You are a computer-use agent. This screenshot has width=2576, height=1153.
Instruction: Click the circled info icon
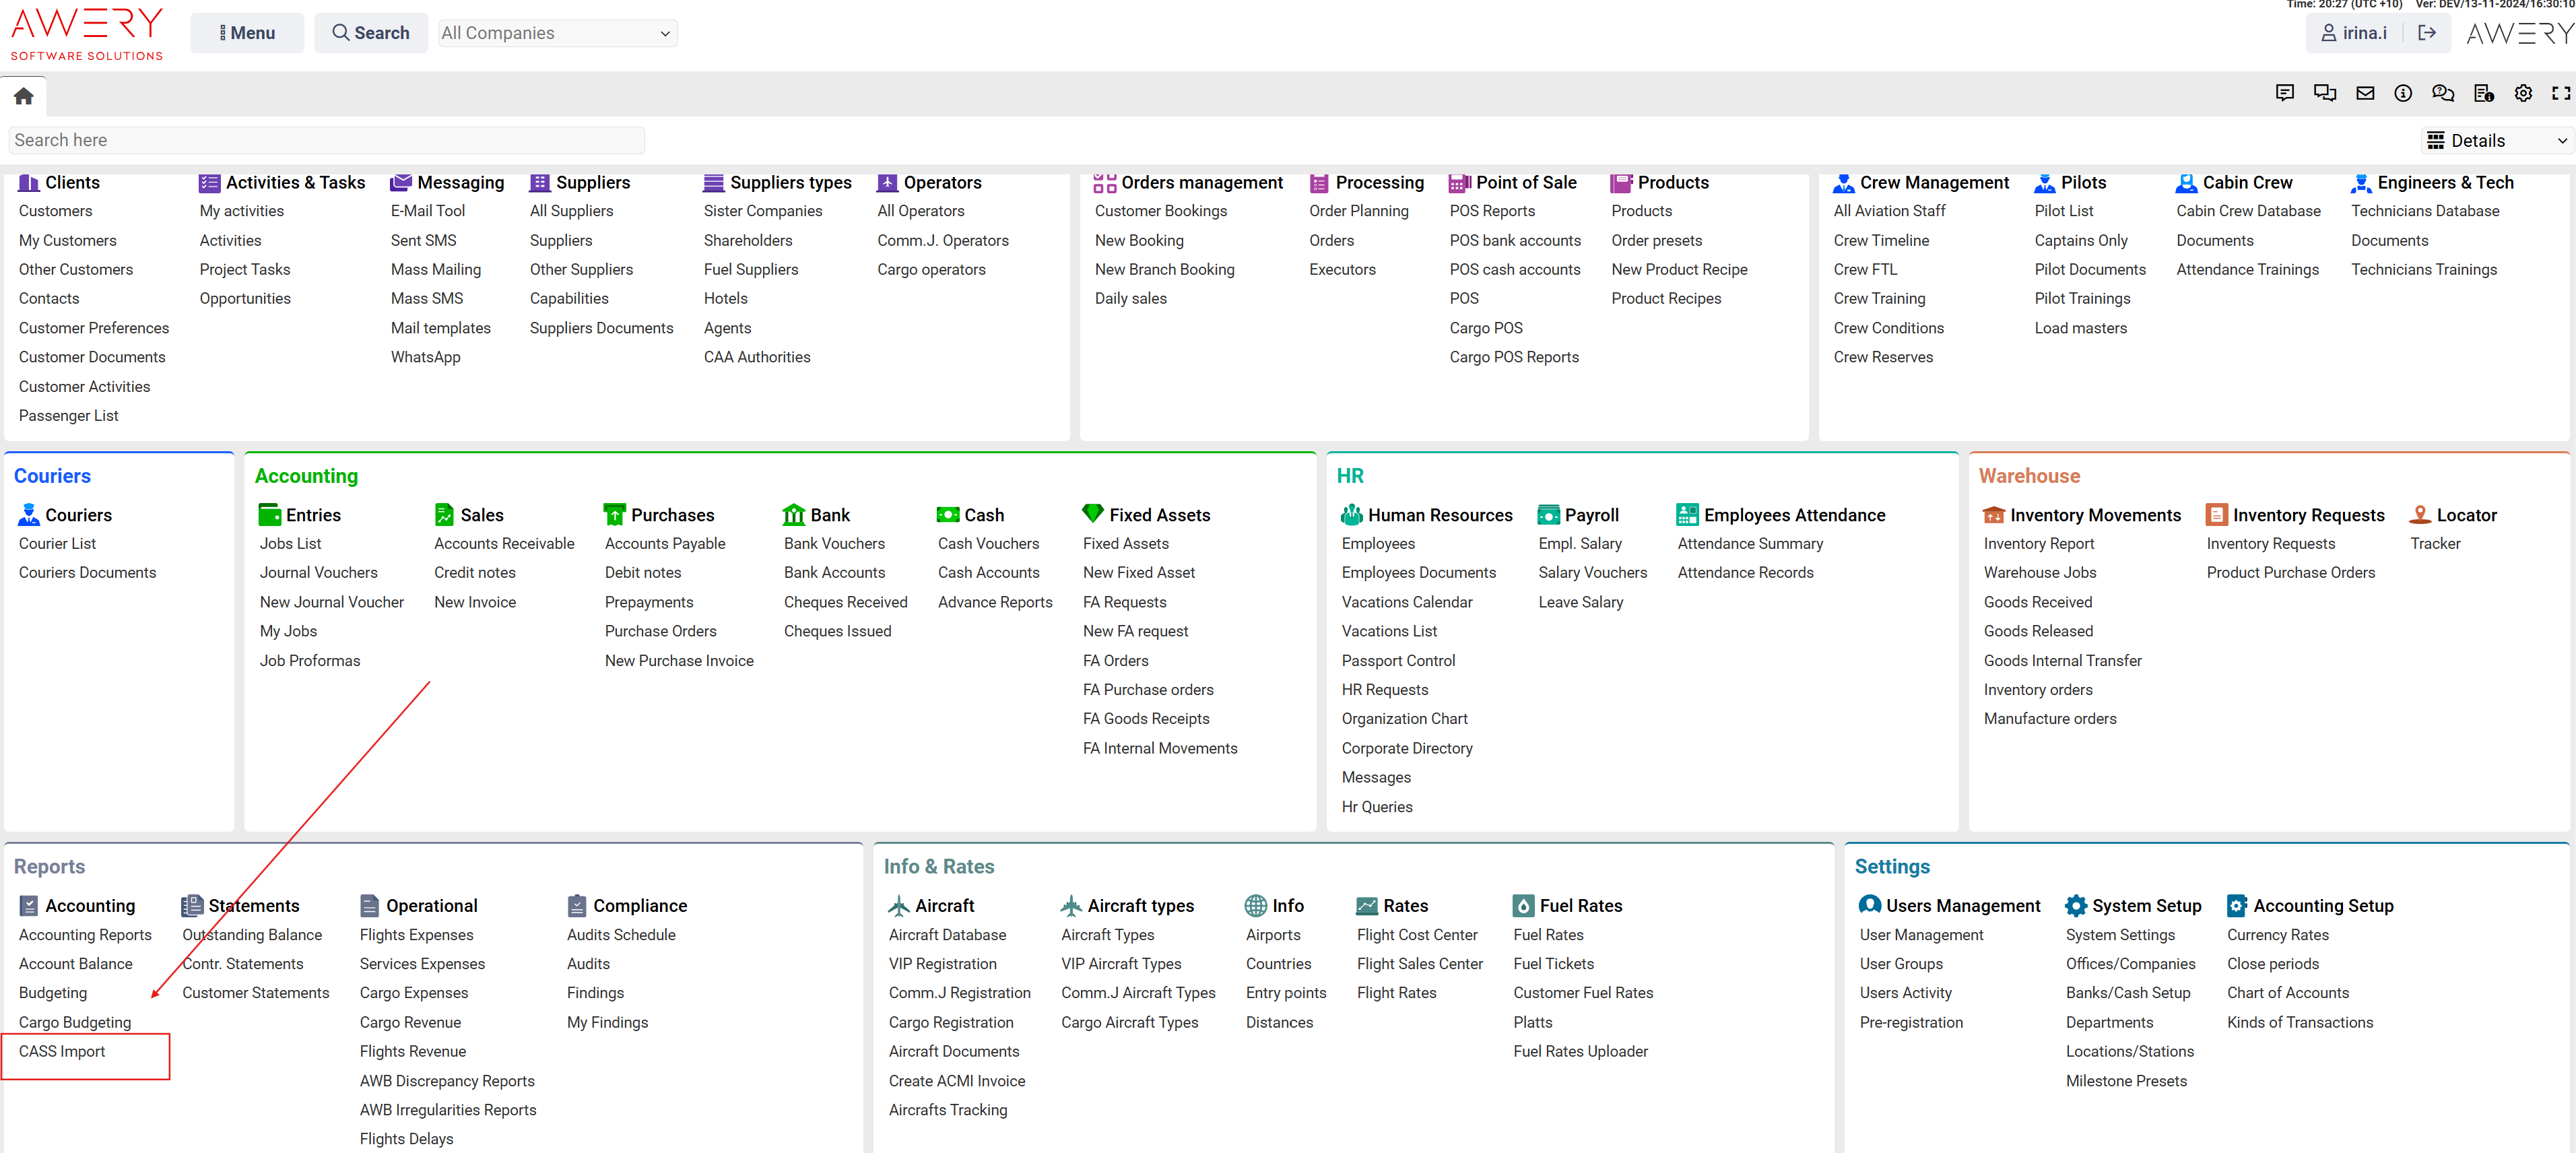2403,93
